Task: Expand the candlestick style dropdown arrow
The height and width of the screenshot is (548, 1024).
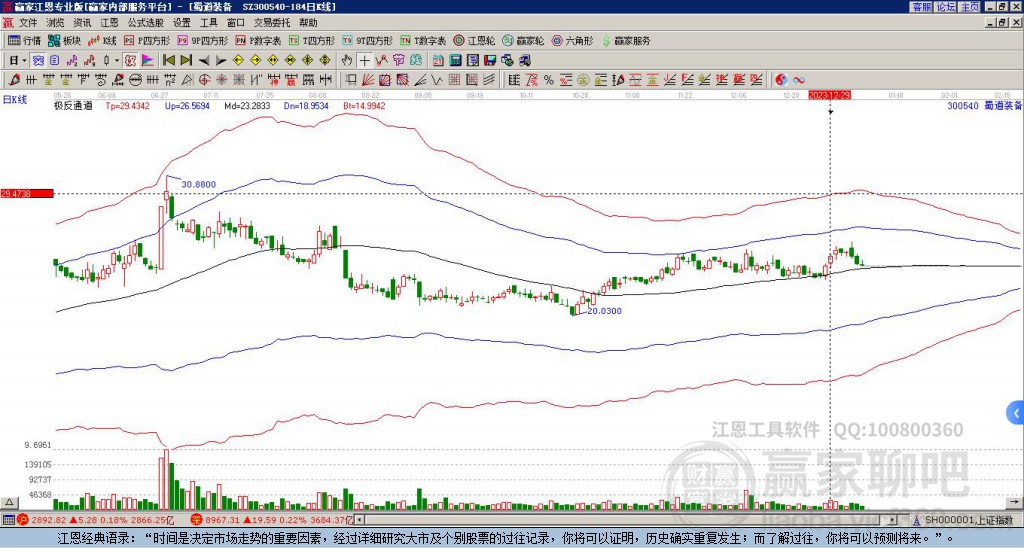Action: point(116,60)
